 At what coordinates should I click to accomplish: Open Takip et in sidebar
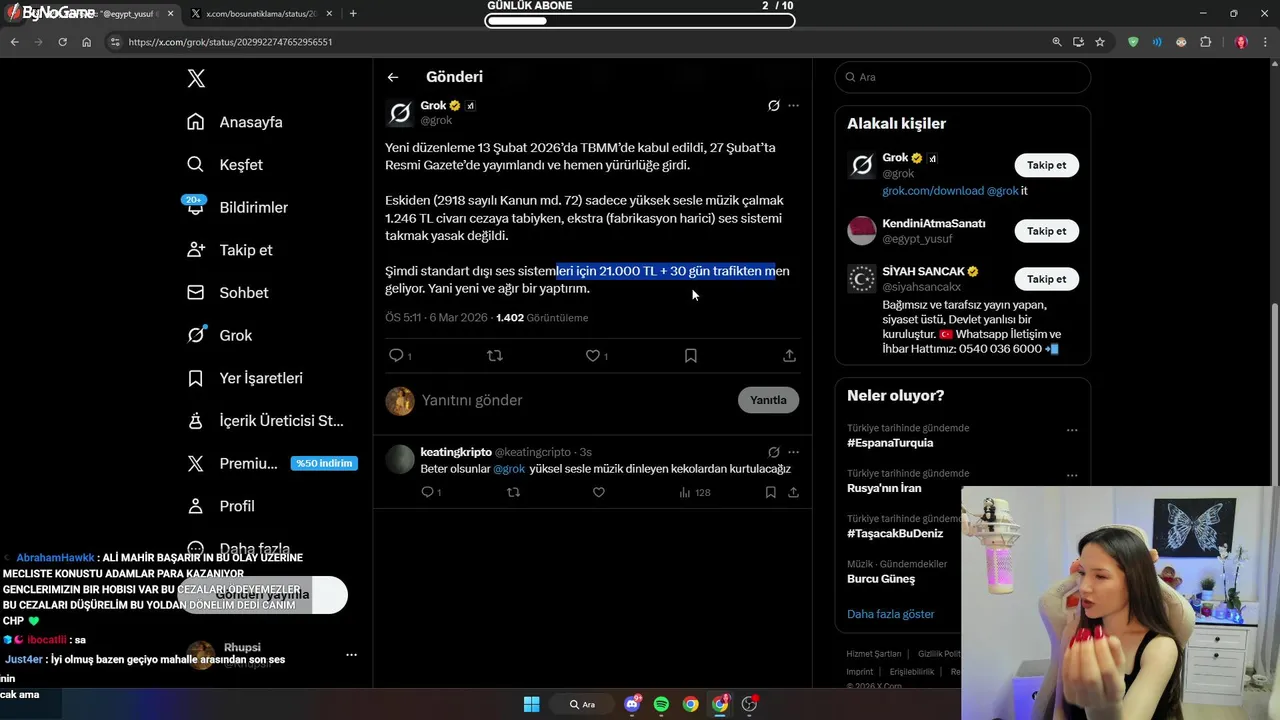click(x=230, y=250)
